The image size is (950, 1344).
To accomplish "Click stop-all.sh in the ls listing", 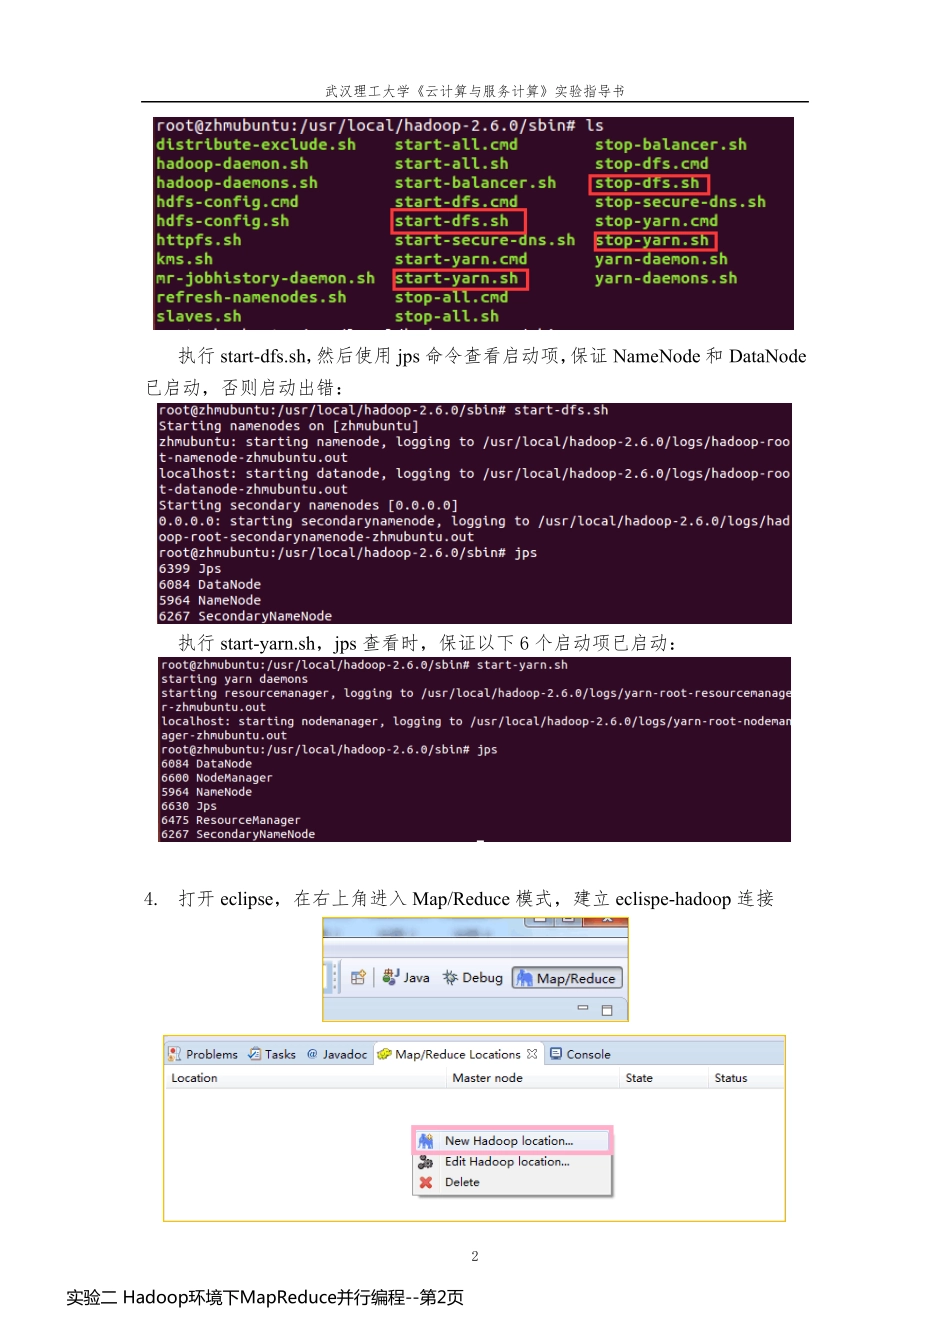I will coord(447,316).
